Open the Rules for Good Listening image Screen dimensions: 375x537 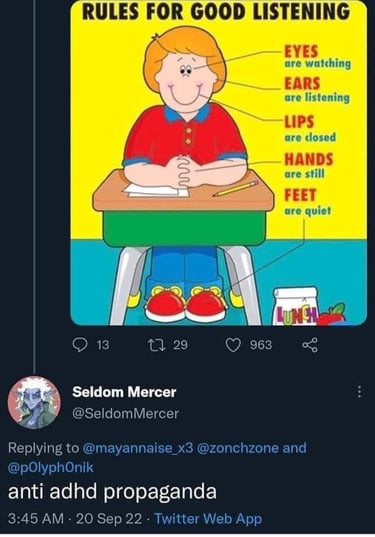[218, 163]
